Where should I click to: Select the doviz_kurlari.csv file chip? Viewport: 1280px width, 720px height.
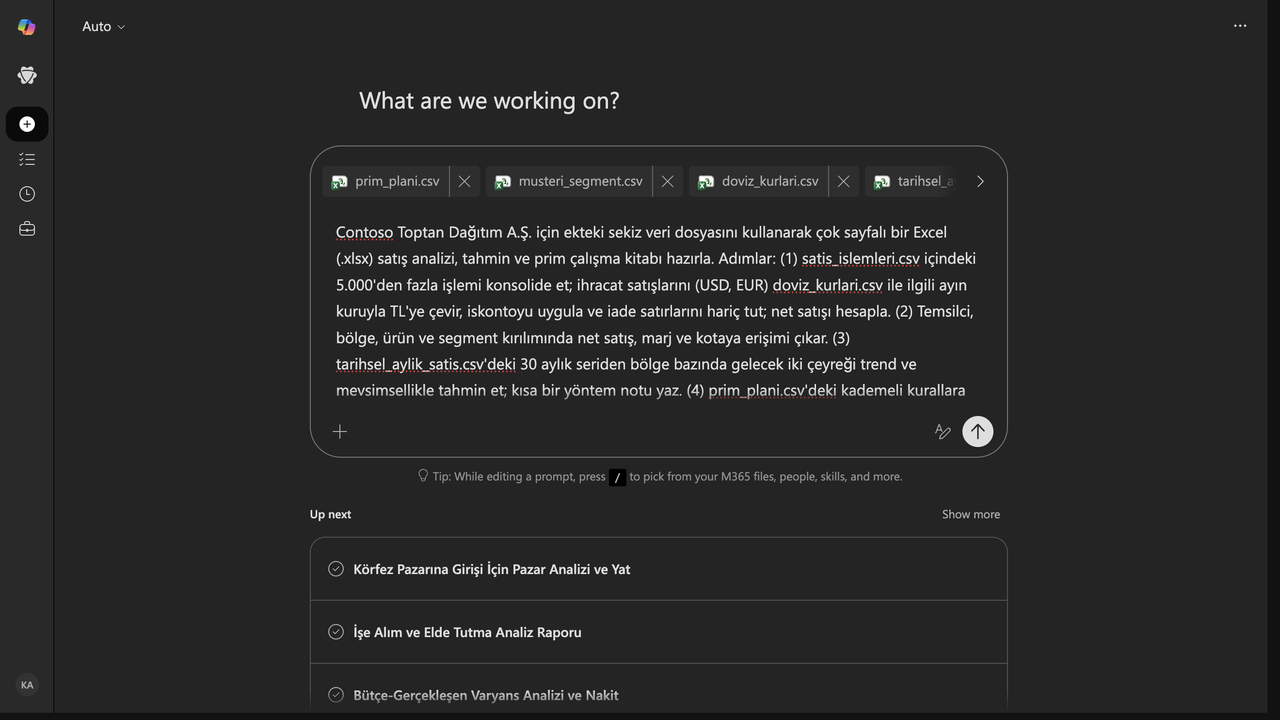tap(759, 181)
